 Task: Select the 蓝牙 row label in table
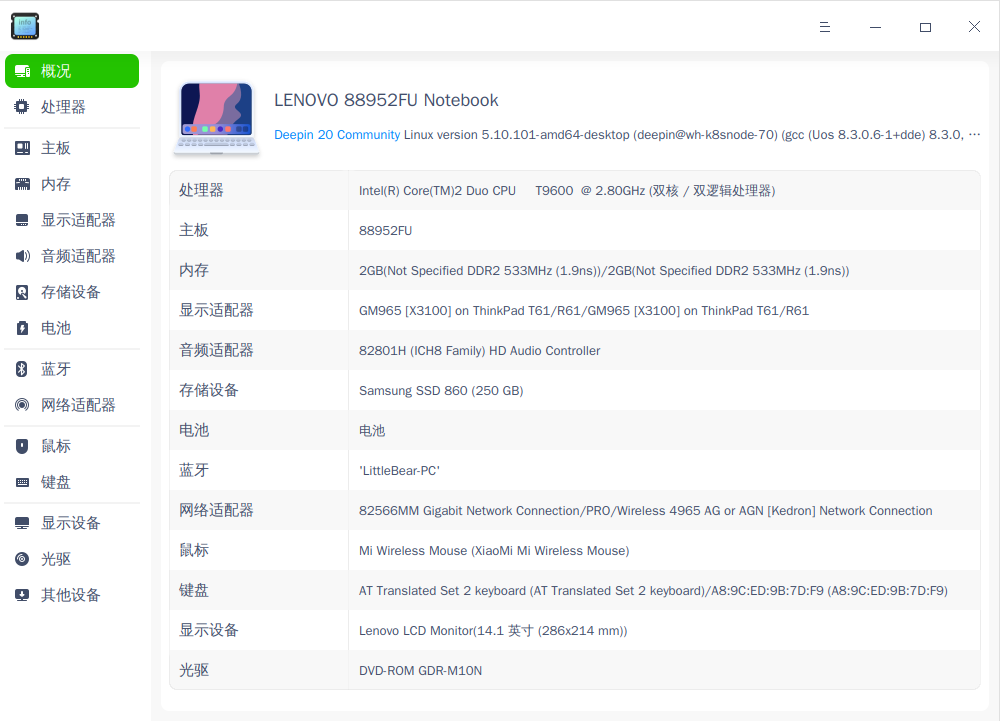click(194, 470)
